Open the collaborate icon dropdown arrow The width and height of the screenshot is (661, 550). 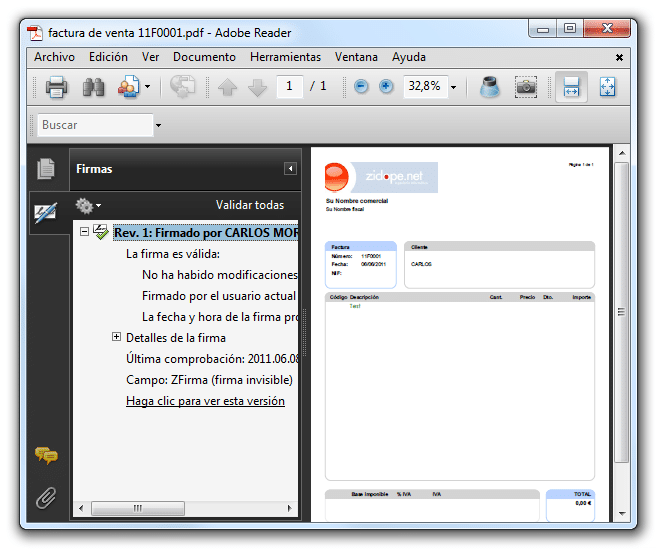point(148,87)
